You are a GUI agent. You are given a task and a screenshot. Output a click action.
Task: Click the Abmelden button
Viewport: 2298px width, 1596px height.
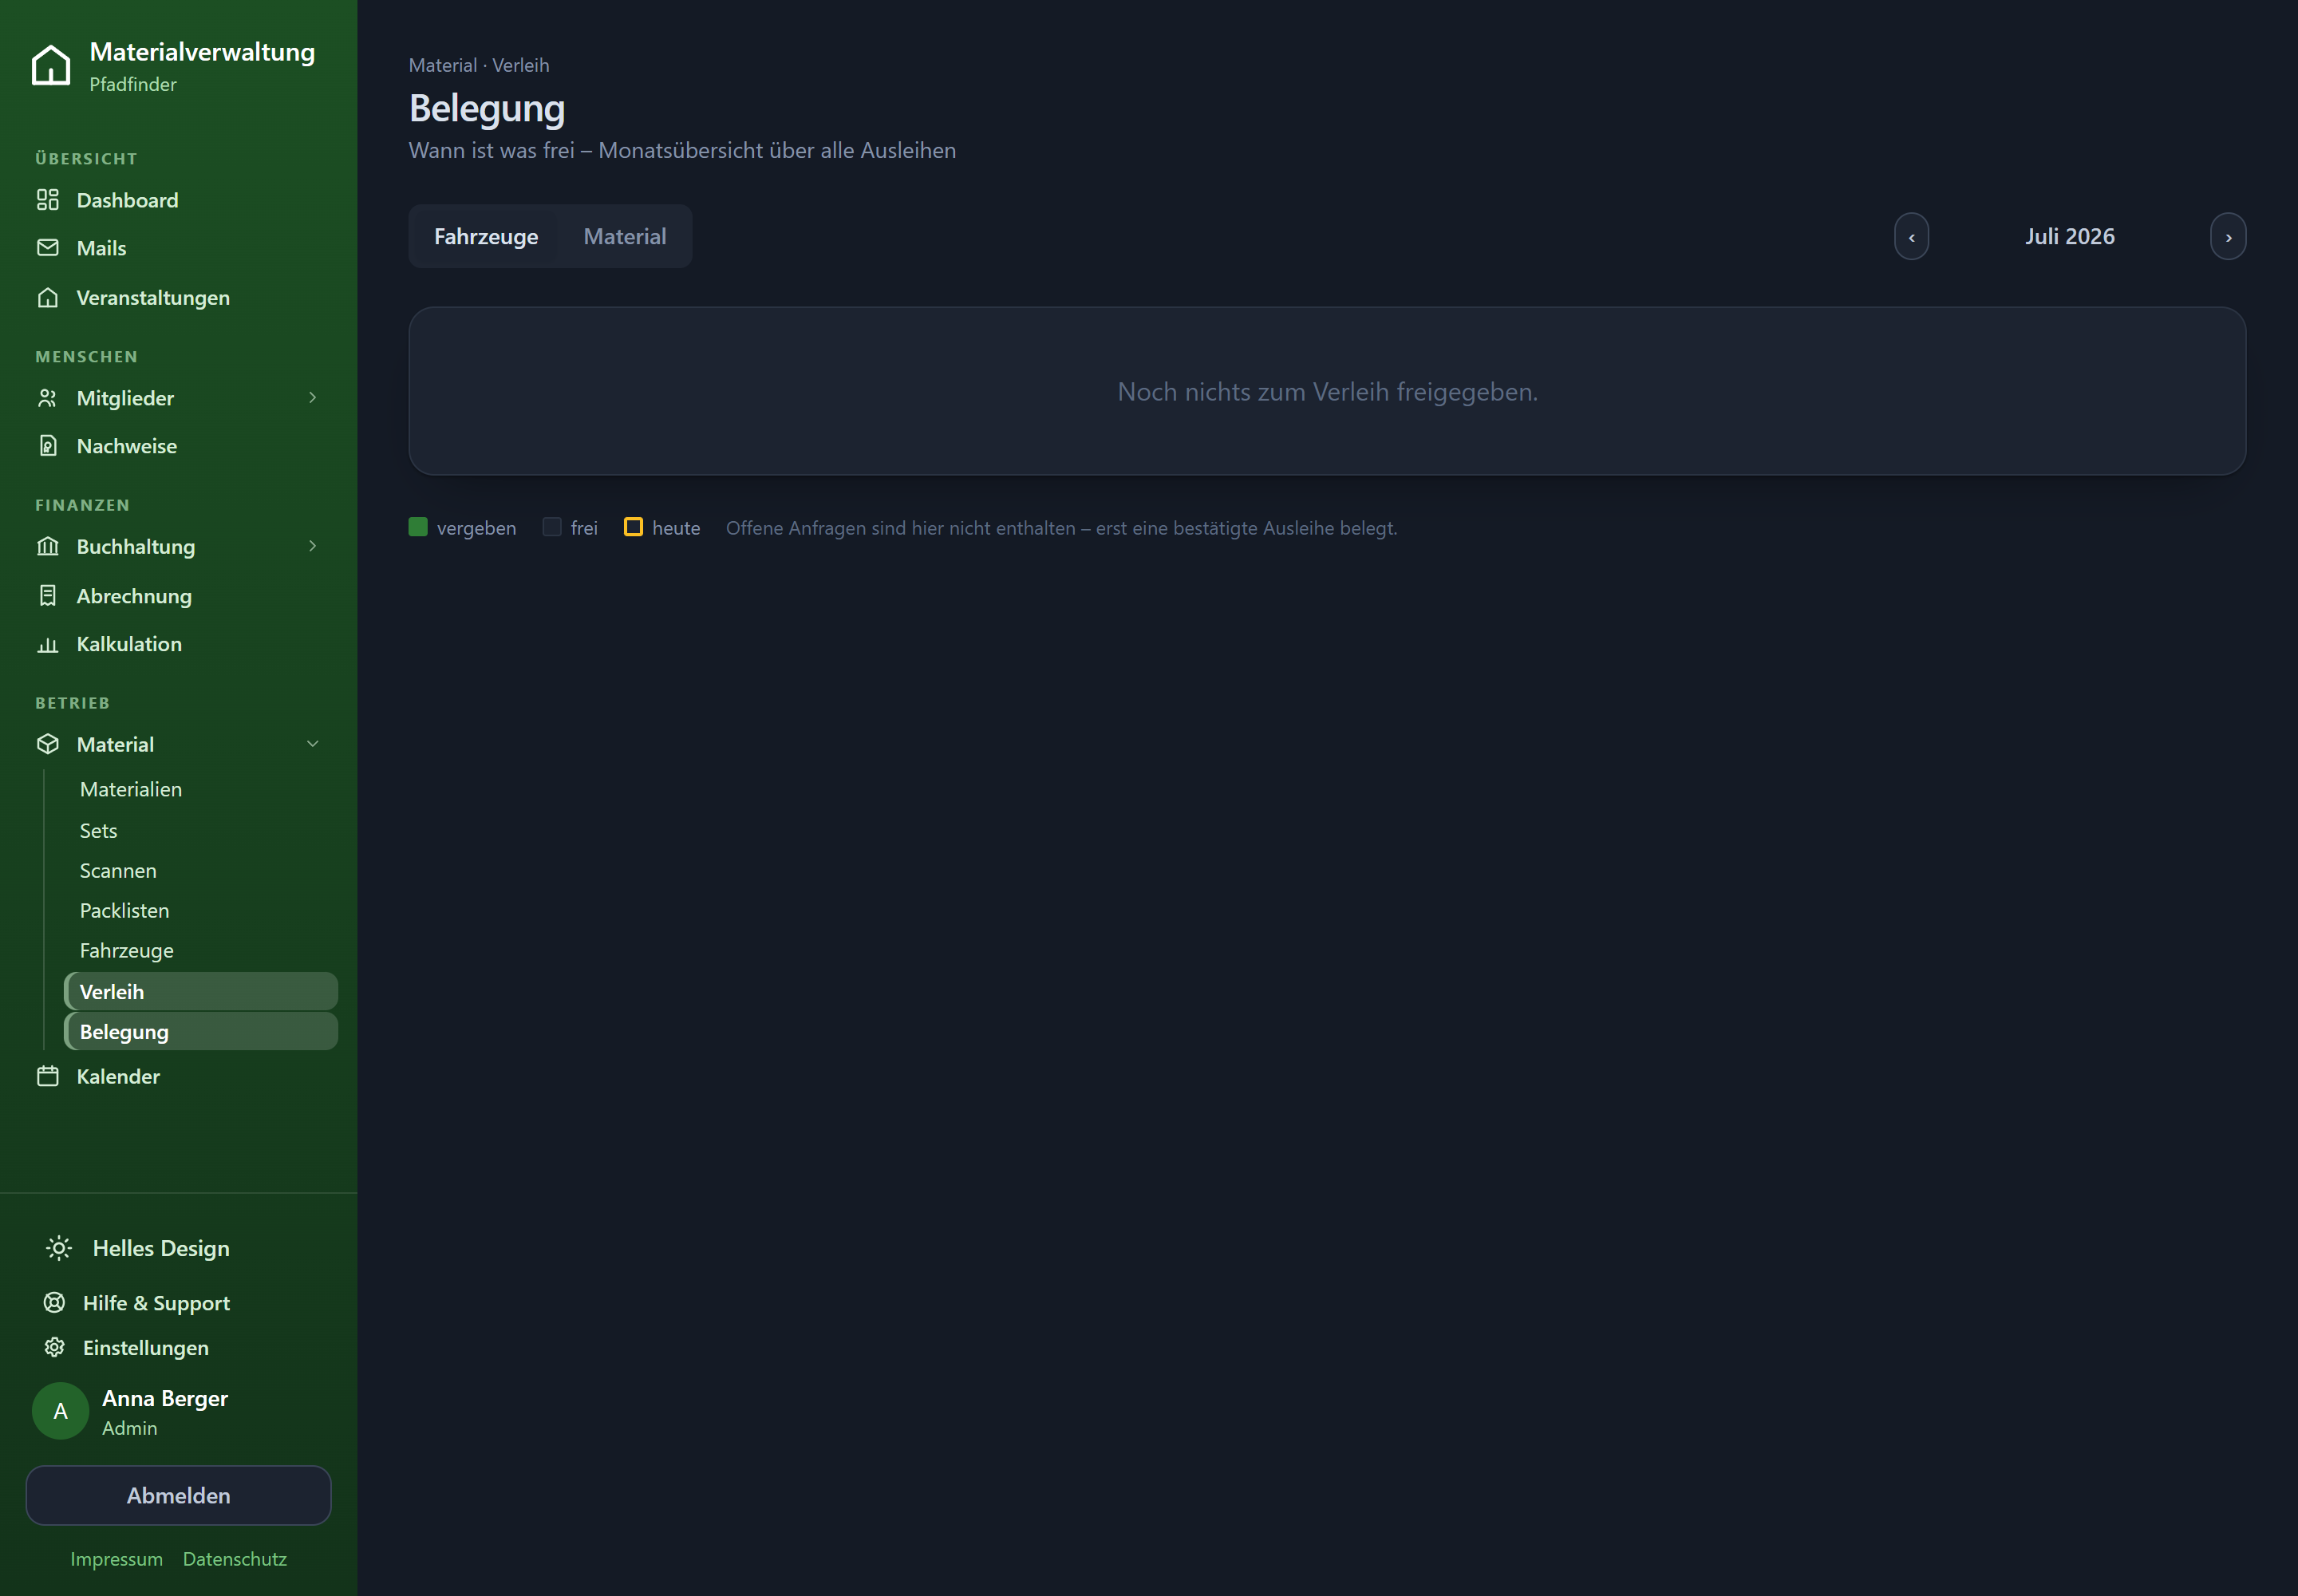pos(179,1496)
